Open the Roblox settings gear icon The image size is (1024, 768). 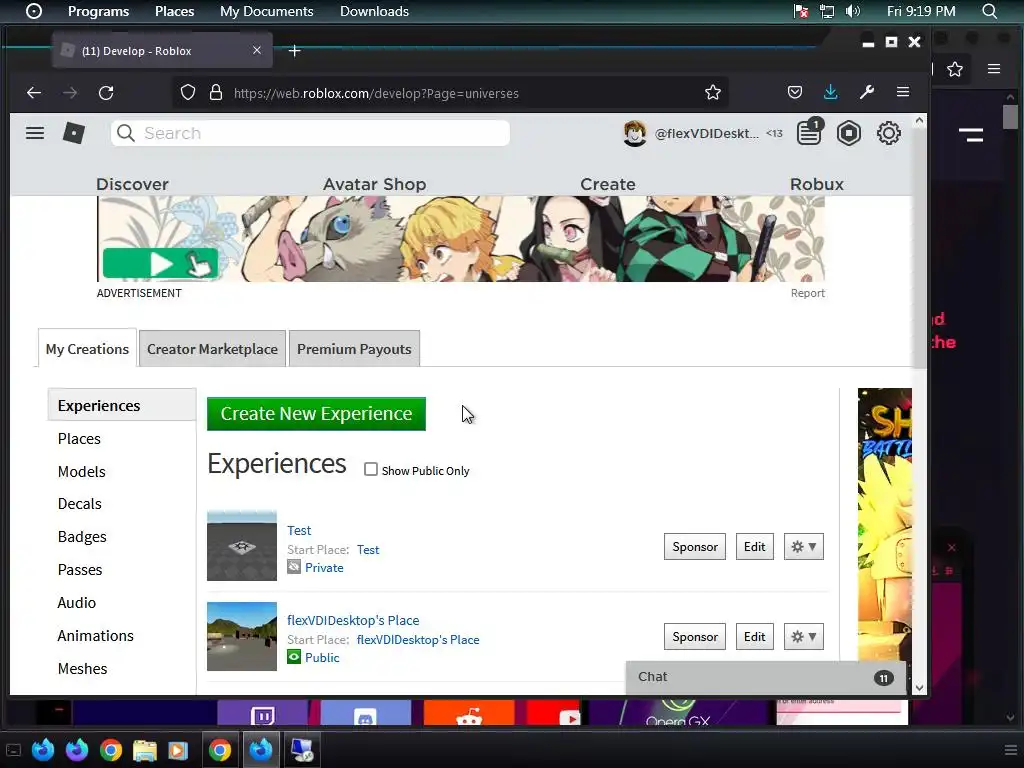[889, 133]
